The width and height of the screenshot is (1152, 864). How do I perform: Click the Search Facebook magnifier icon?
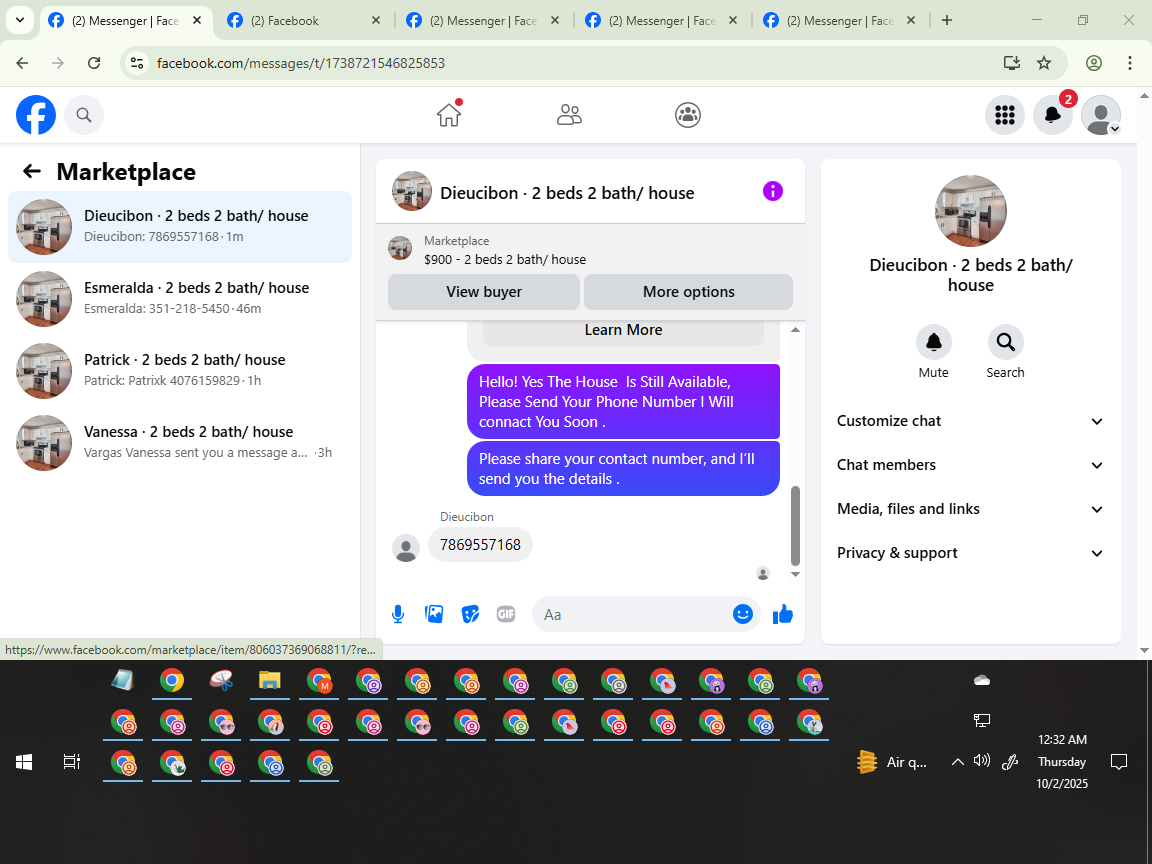84,115
